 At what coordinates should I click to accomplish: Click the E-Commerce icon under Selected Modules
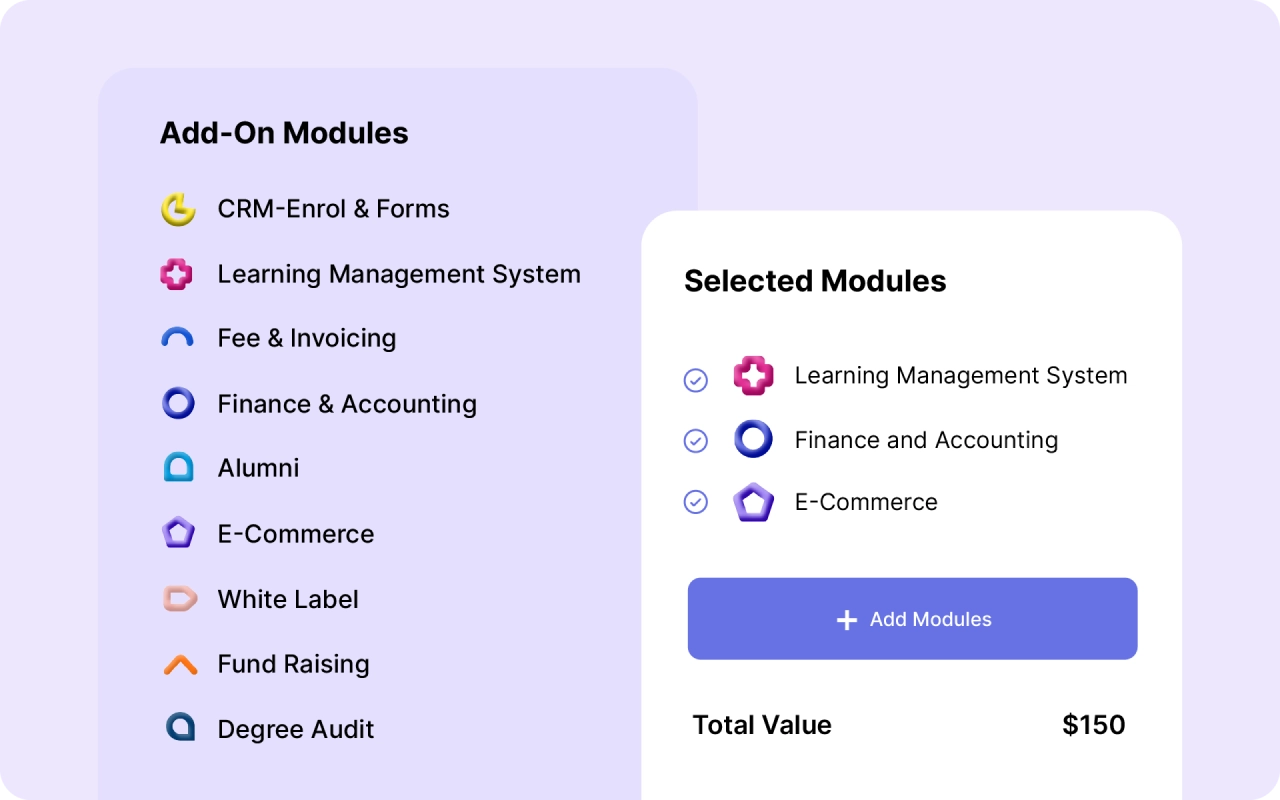[x=753, y=502]
